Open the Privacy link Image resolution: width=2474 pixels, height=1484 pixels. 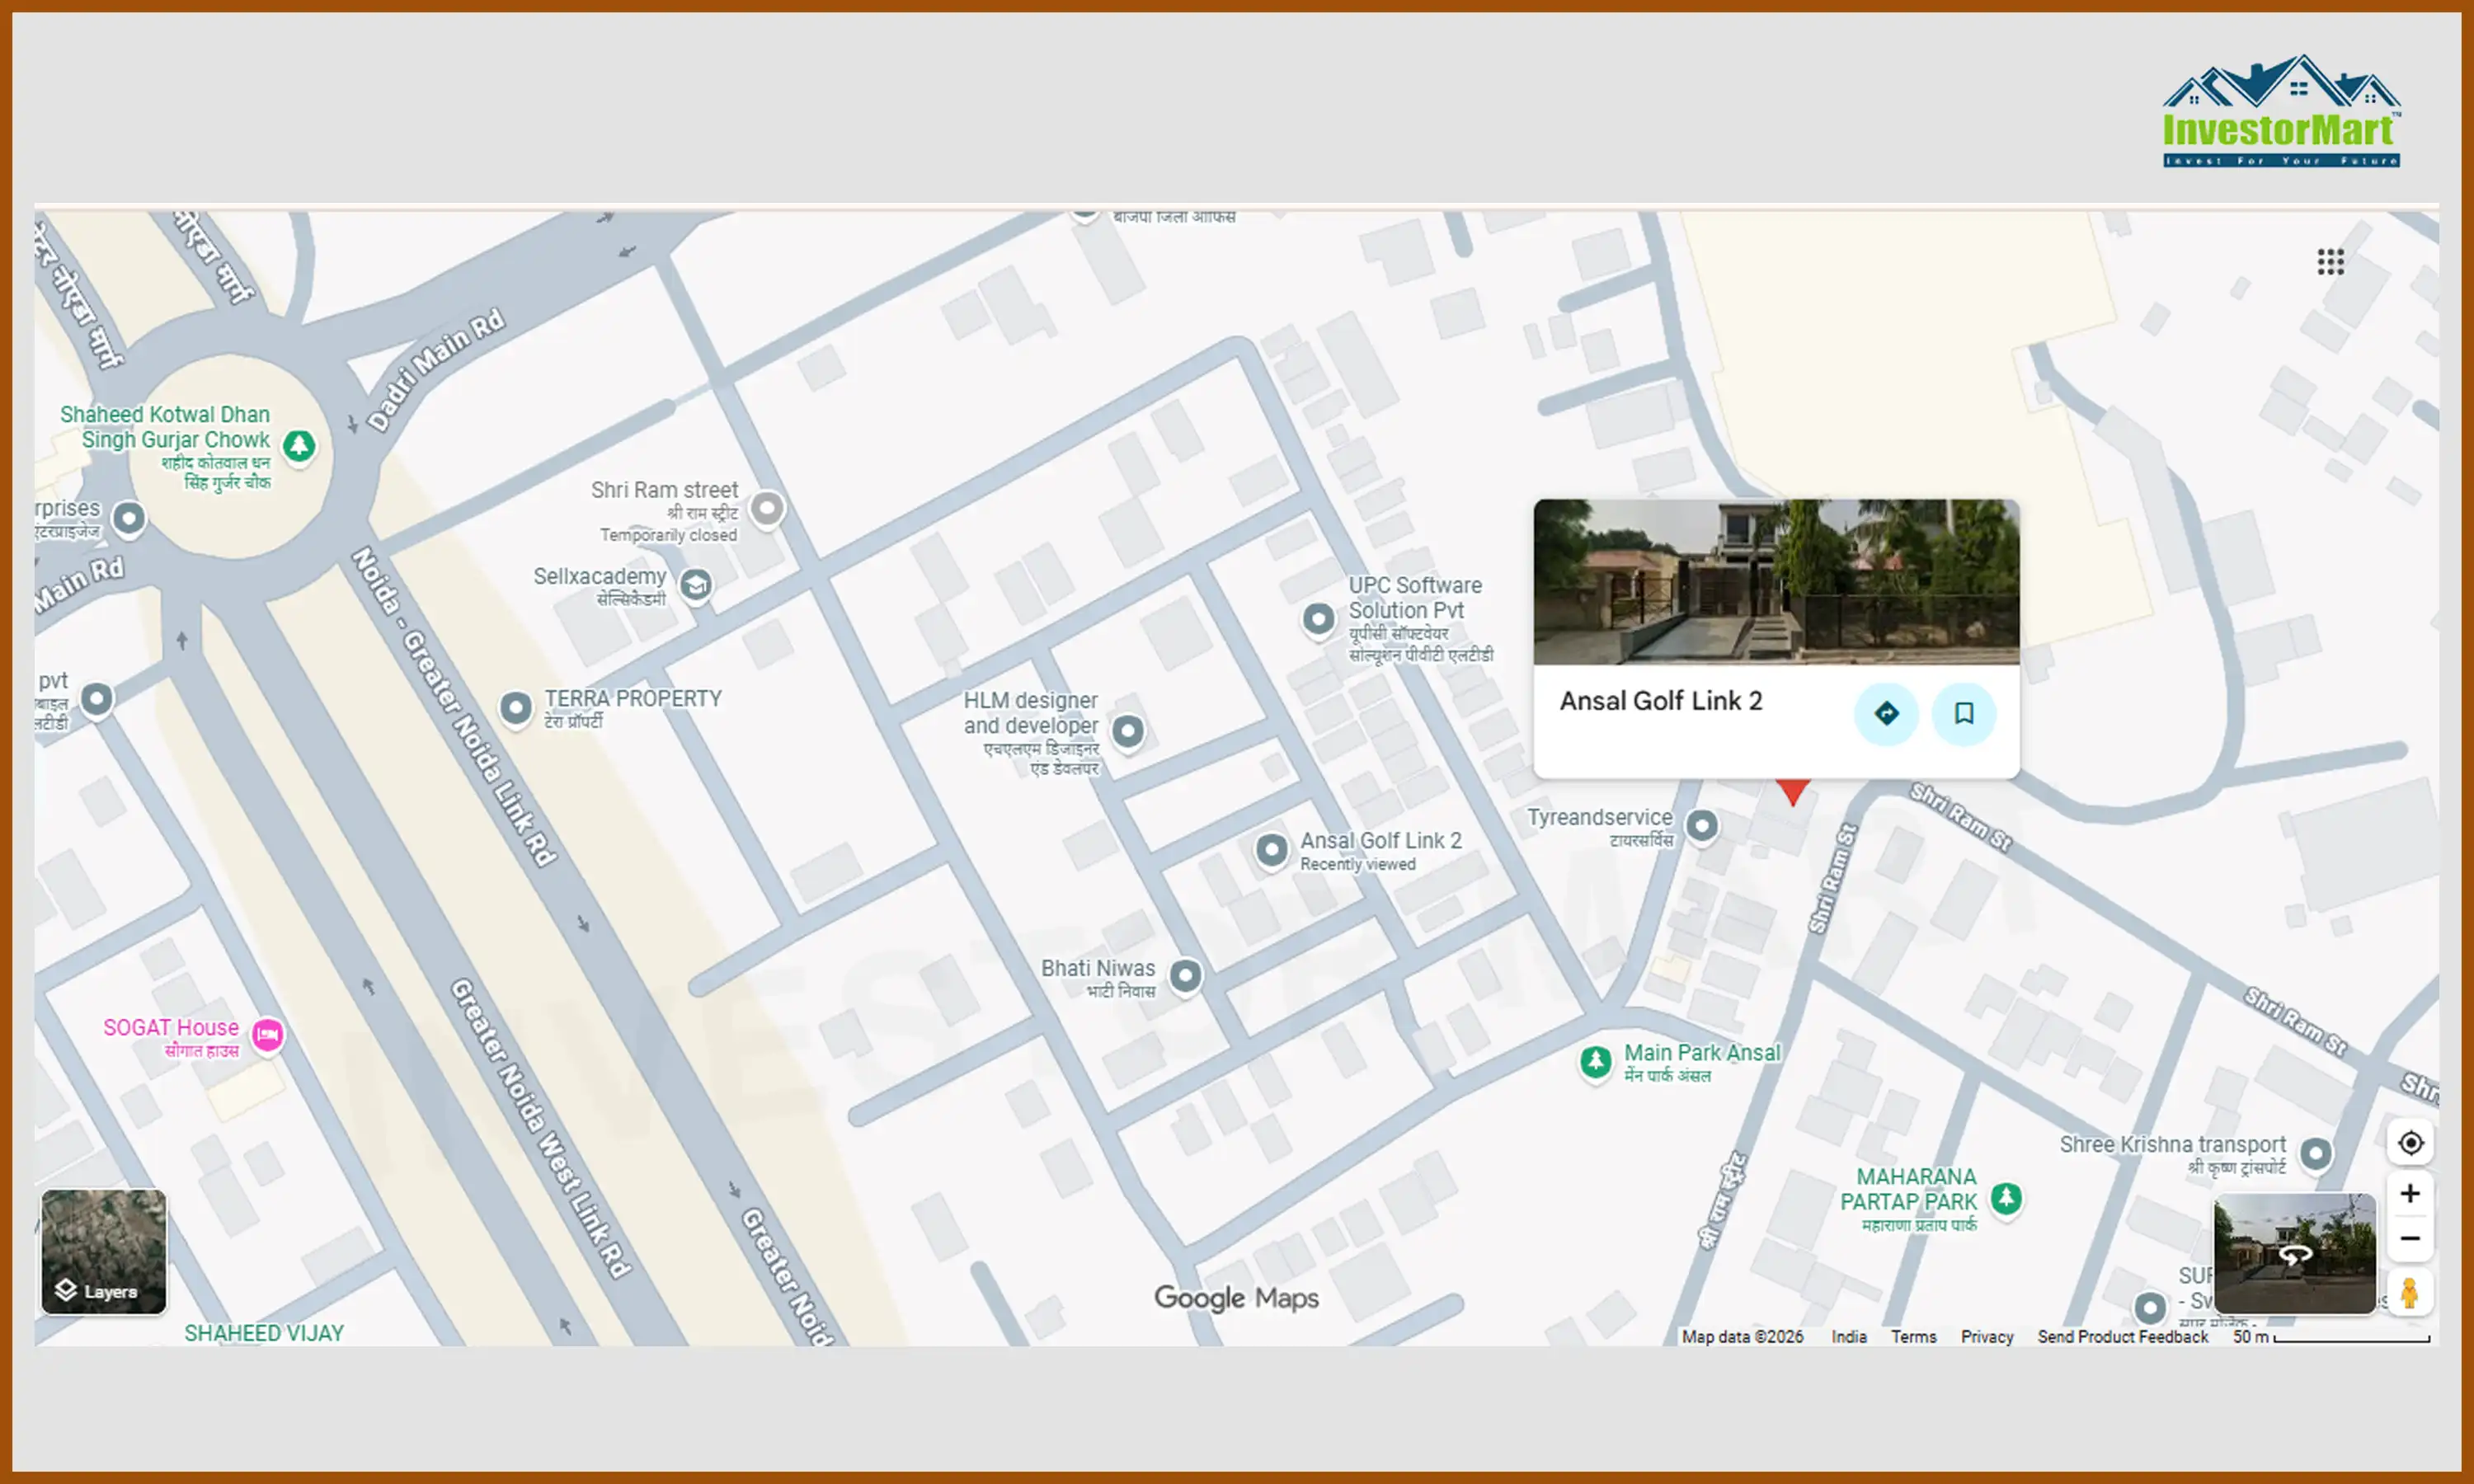pos(1986,1336)
